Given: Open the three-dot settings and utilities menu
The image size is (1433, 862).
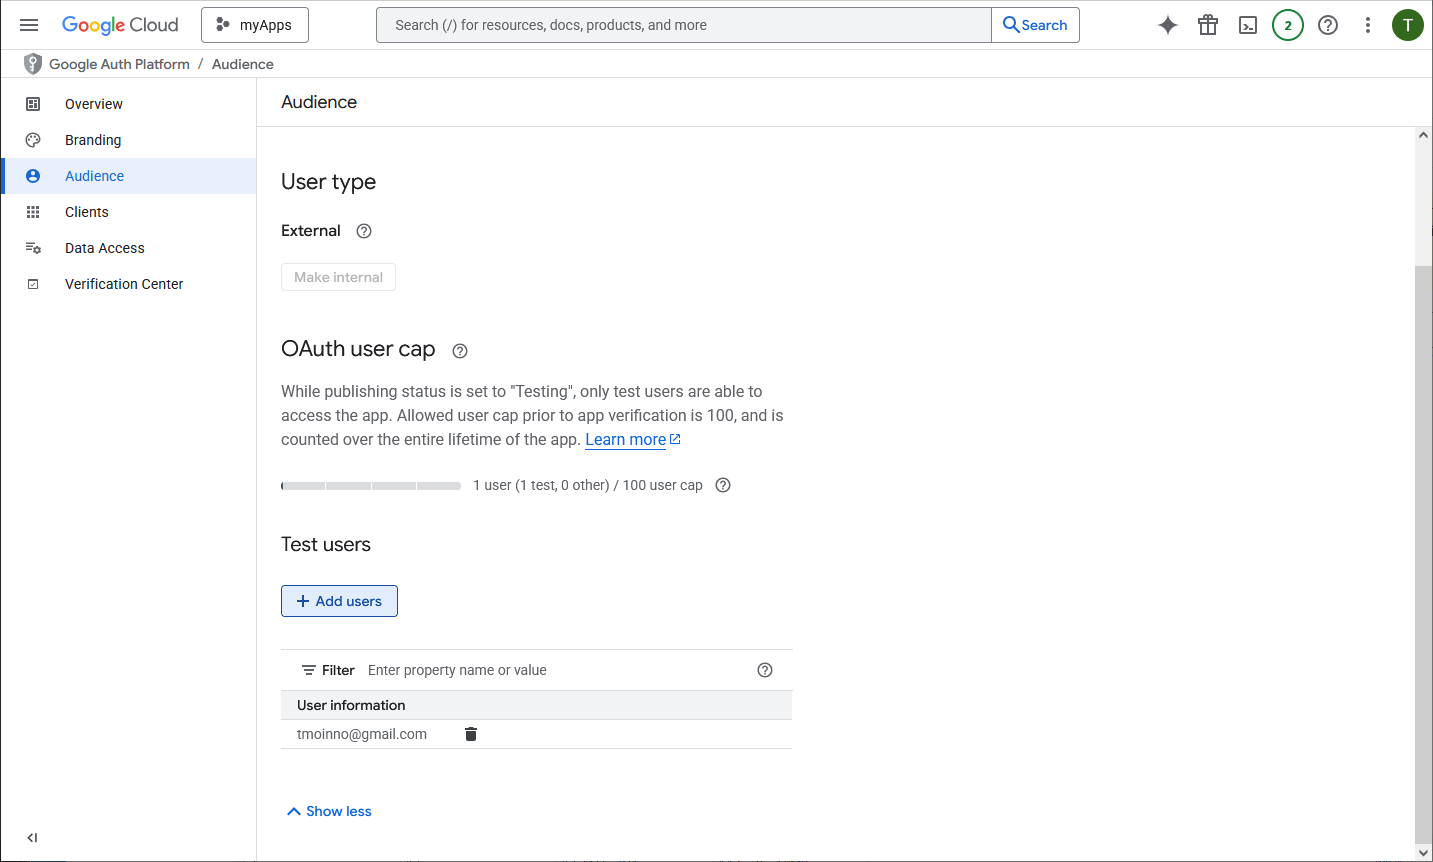Looking at the screenshot, I should pyautogui.click(x=1368, y=25).
